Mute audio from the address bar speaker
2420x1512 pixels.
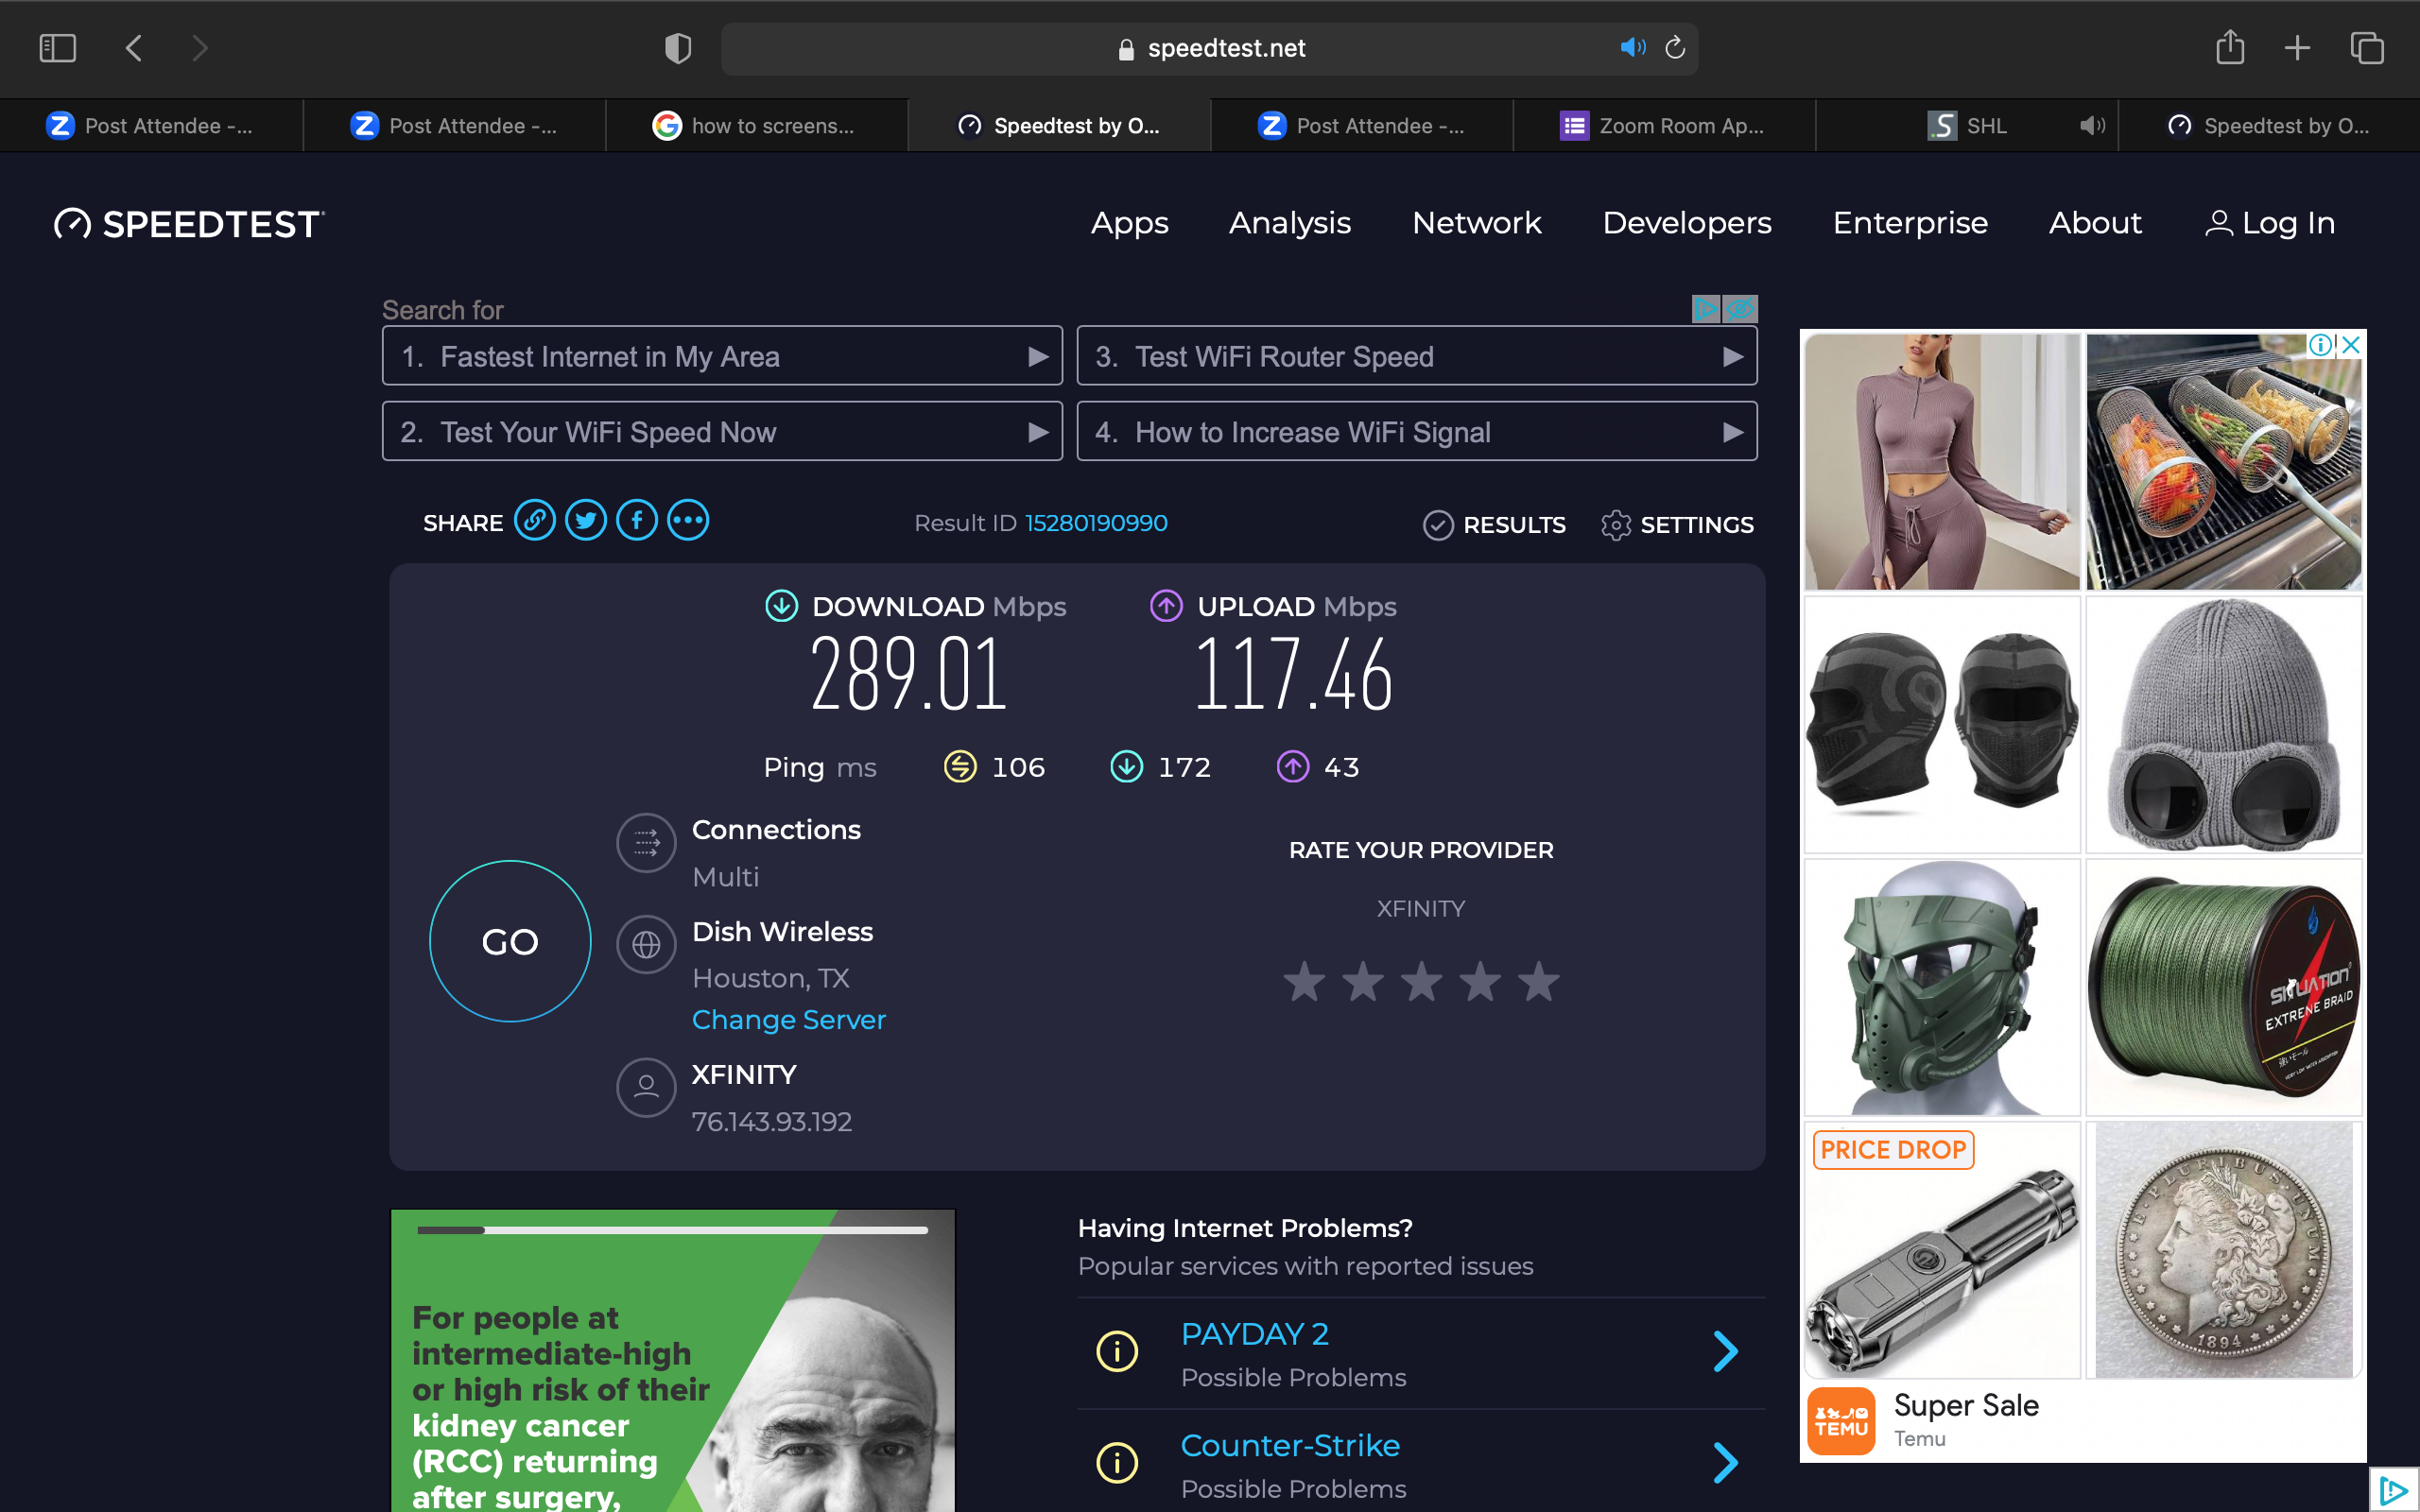coord(1632,48)
